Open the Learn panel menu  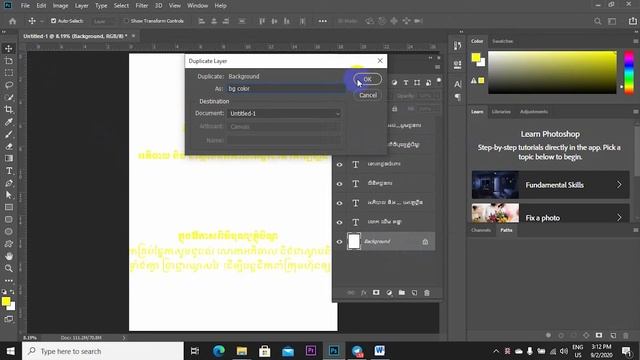636,111
